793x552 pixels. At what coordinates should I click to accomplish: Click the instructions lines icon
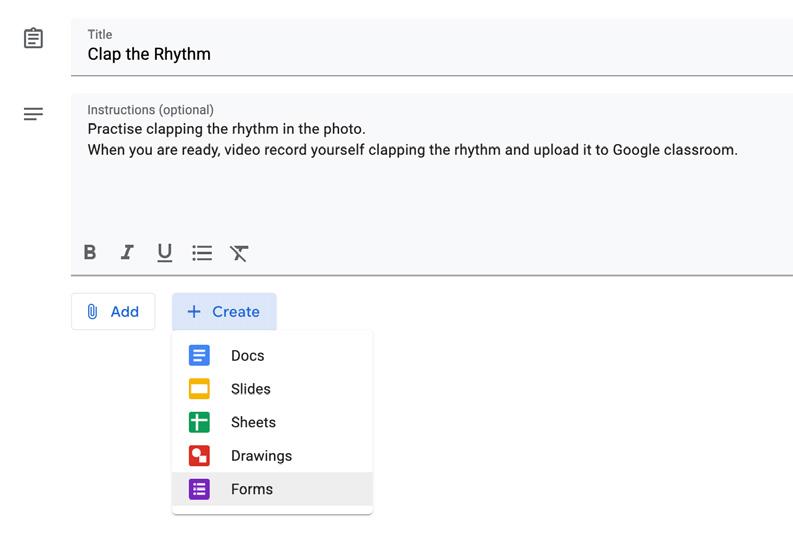coord(33,113)
